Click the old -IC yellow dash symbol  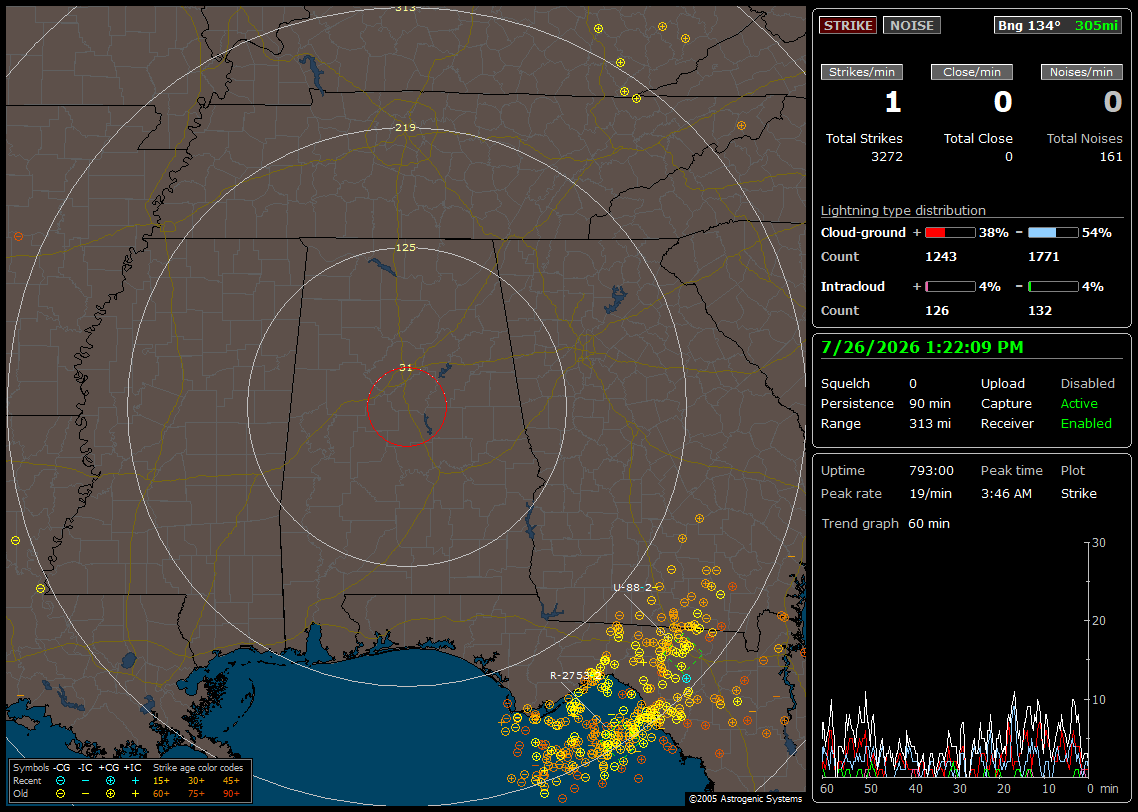86,794
